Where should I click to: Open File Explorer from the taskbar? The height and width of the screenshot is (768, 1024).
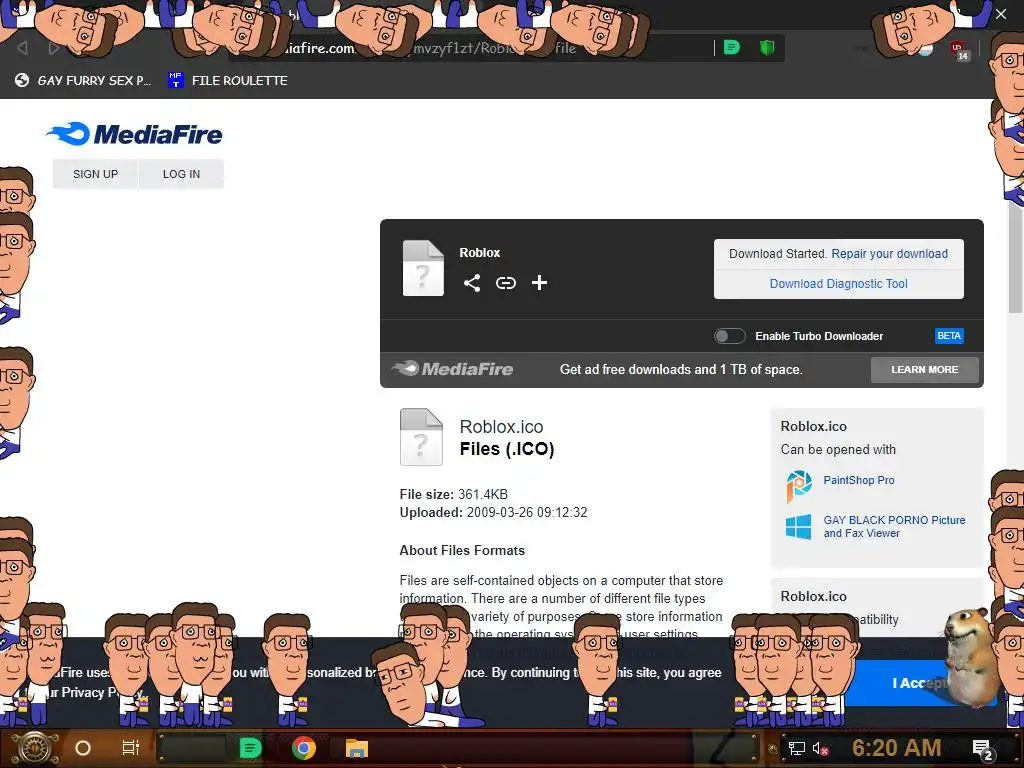(x=357, y=748)
